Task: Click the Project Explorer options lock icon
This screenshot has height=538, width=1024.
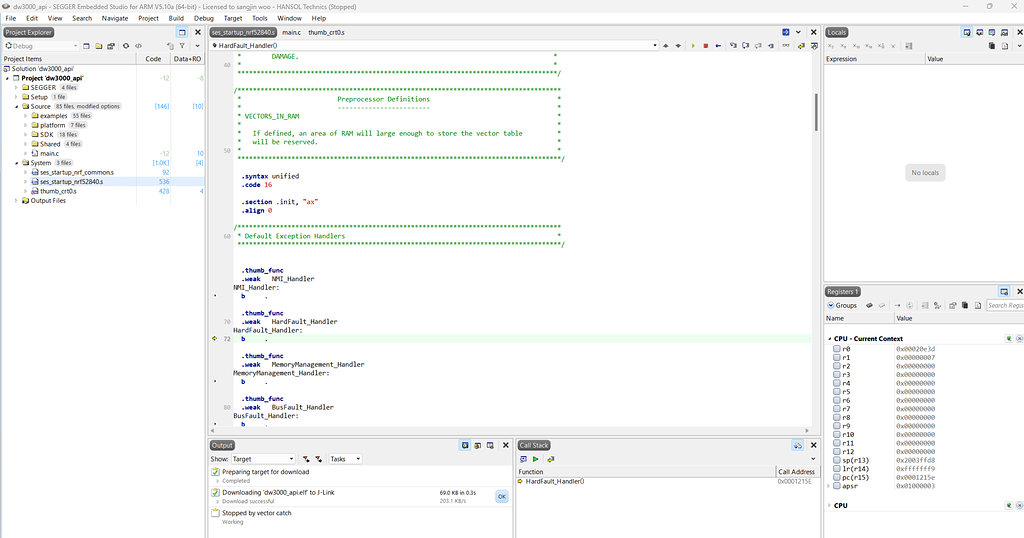Action: point(111,46)
